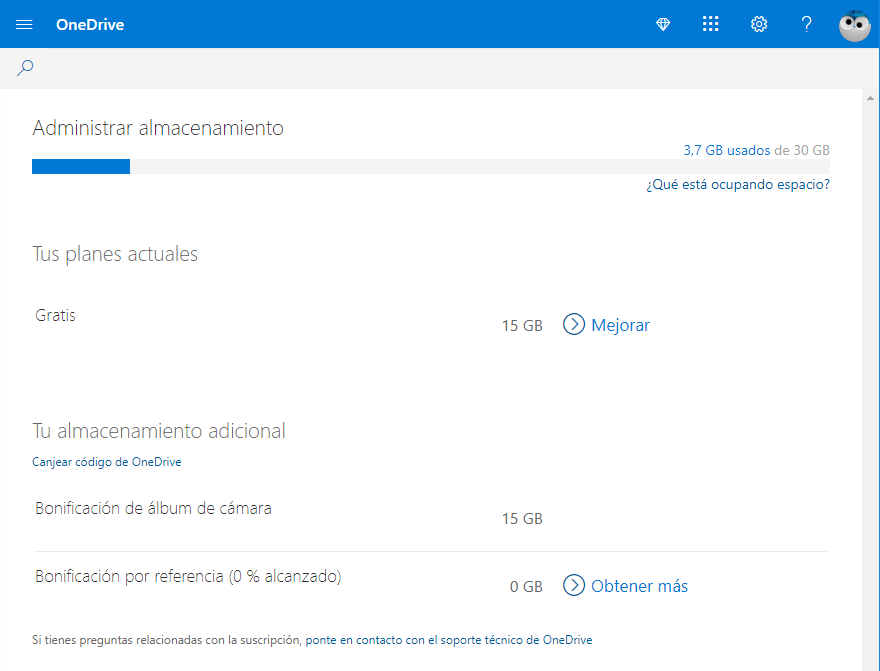Click the 'de 30 GB' total text

[x=801, y=150]
